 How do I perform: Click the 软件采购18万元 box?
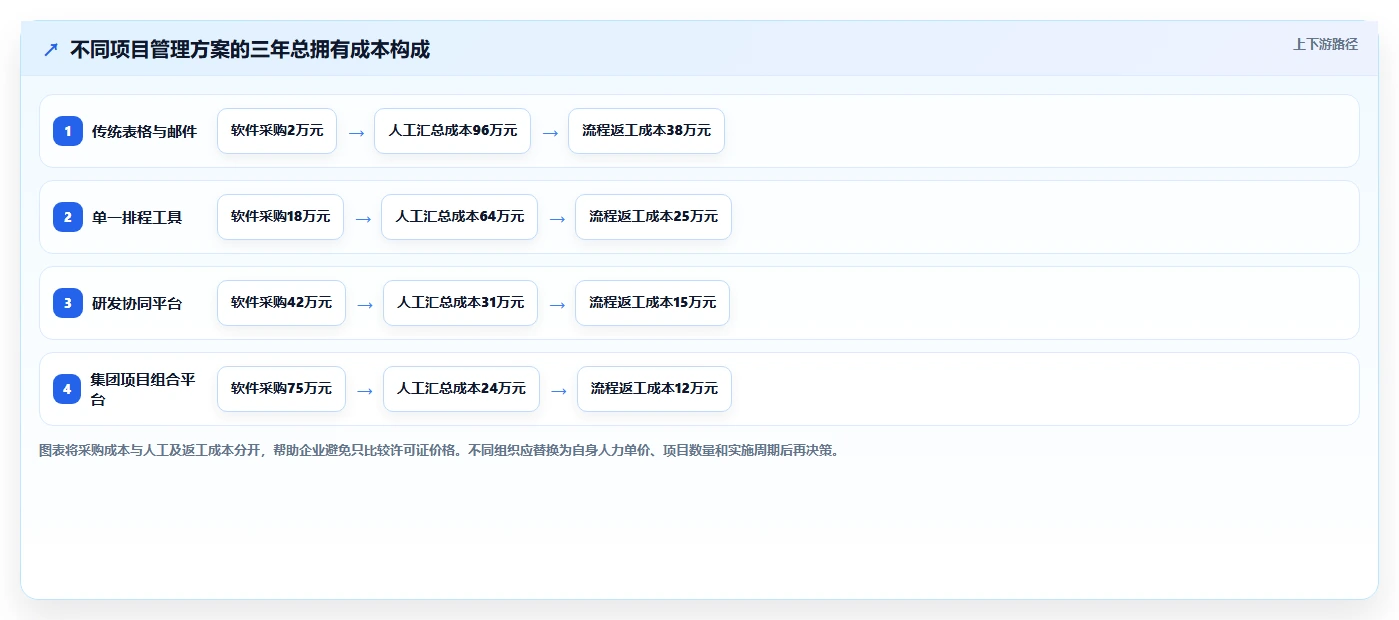click(x=280, y=217)
